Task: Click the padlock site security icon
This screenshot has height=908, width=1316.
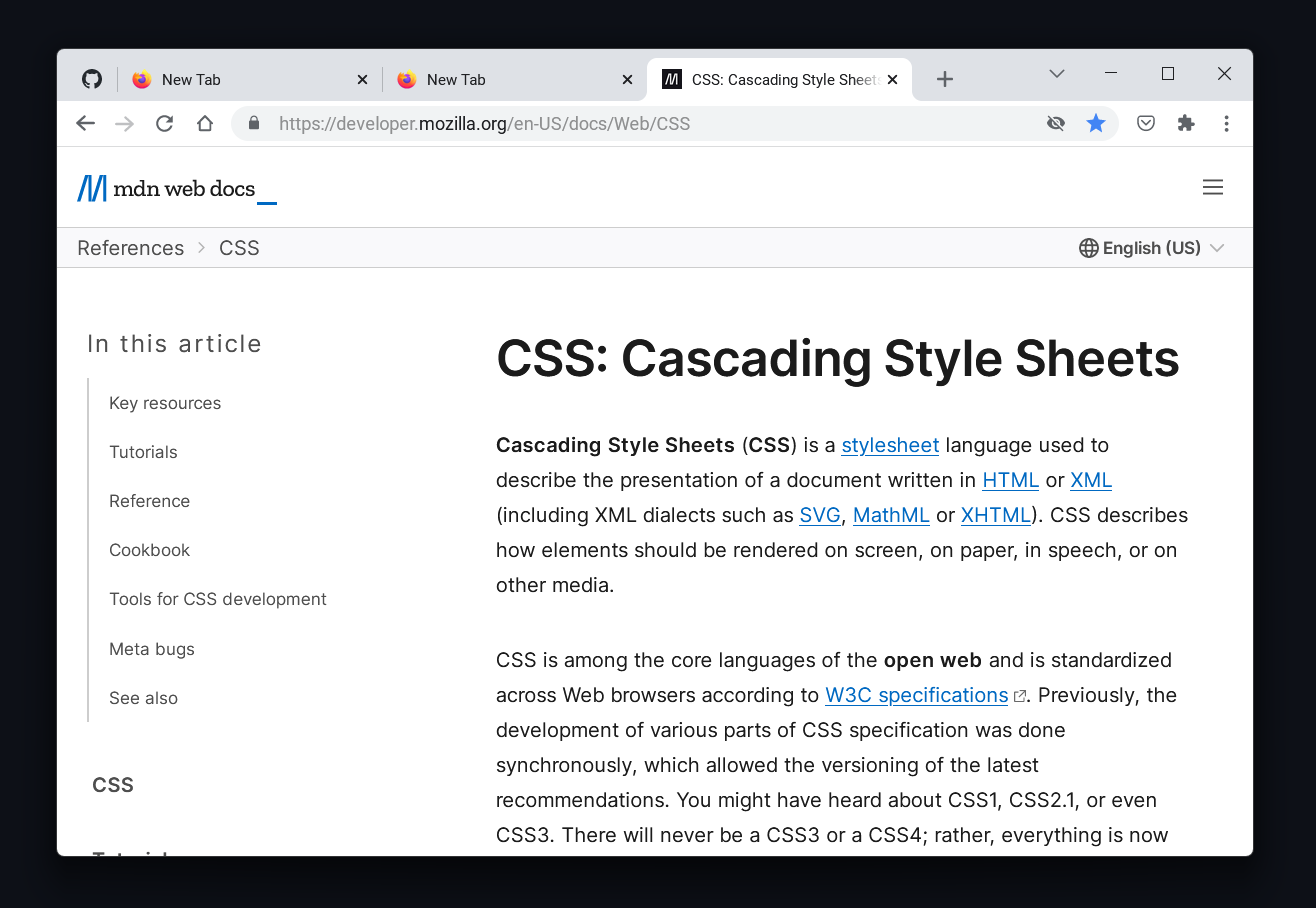Action: coord(254,124)
